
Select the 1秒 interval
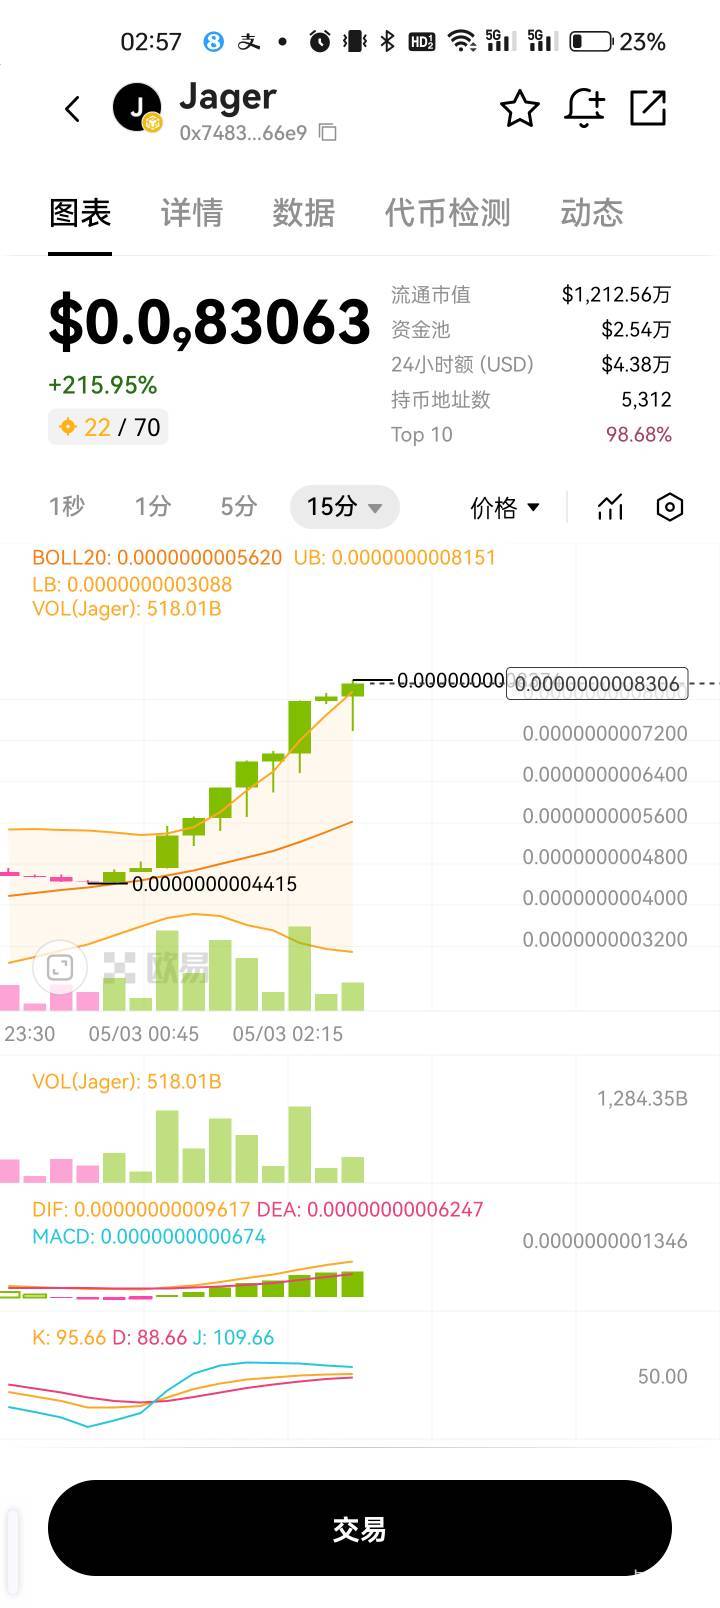(66, 506)
